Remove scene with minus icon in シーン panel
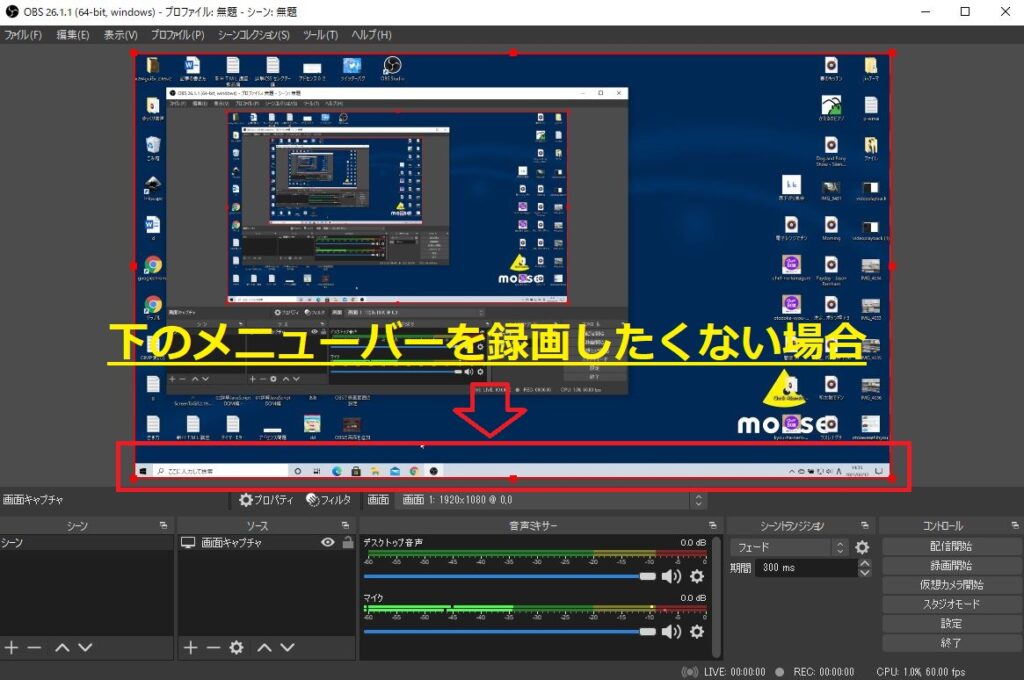 tap(34, 648)
